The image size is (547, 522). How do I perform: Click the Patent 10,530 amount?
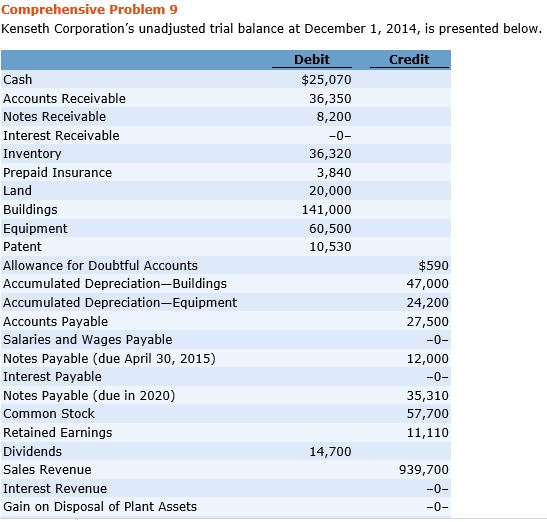point(330,247)
